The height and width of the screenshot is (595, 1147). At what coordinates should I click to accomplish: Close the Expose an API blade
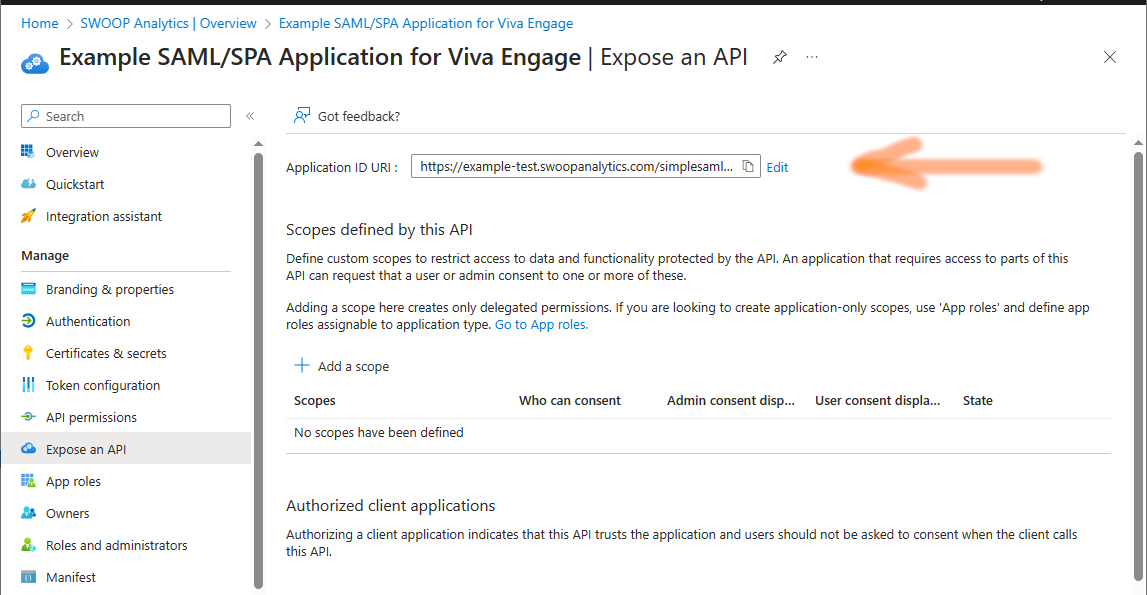click(1110, 57)
